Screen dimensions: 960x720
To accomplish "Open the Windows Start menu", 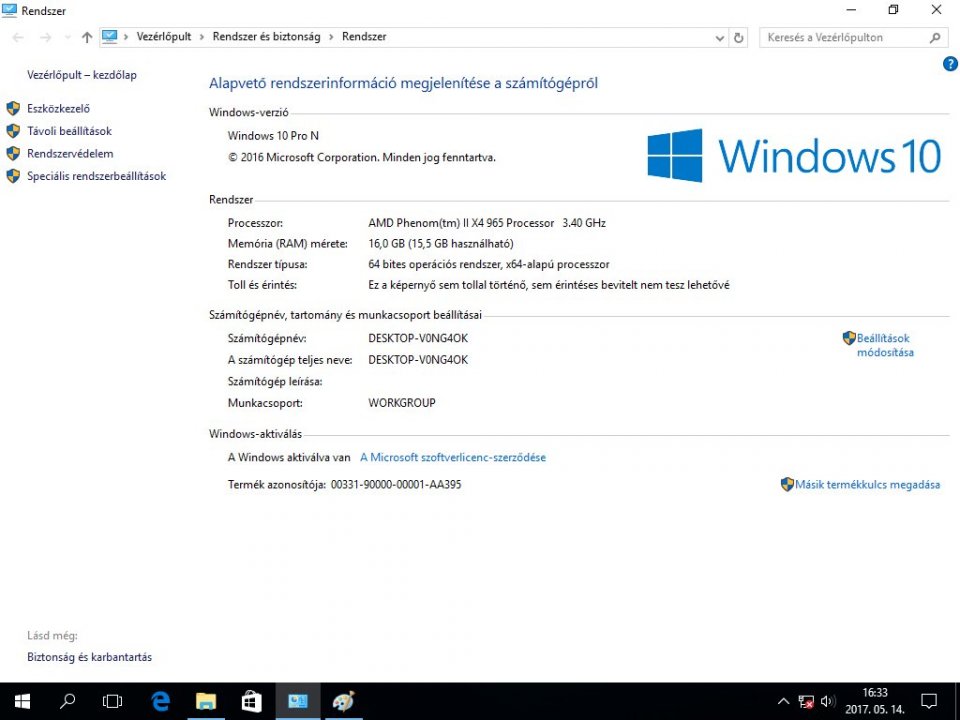I will pos(22,702).
